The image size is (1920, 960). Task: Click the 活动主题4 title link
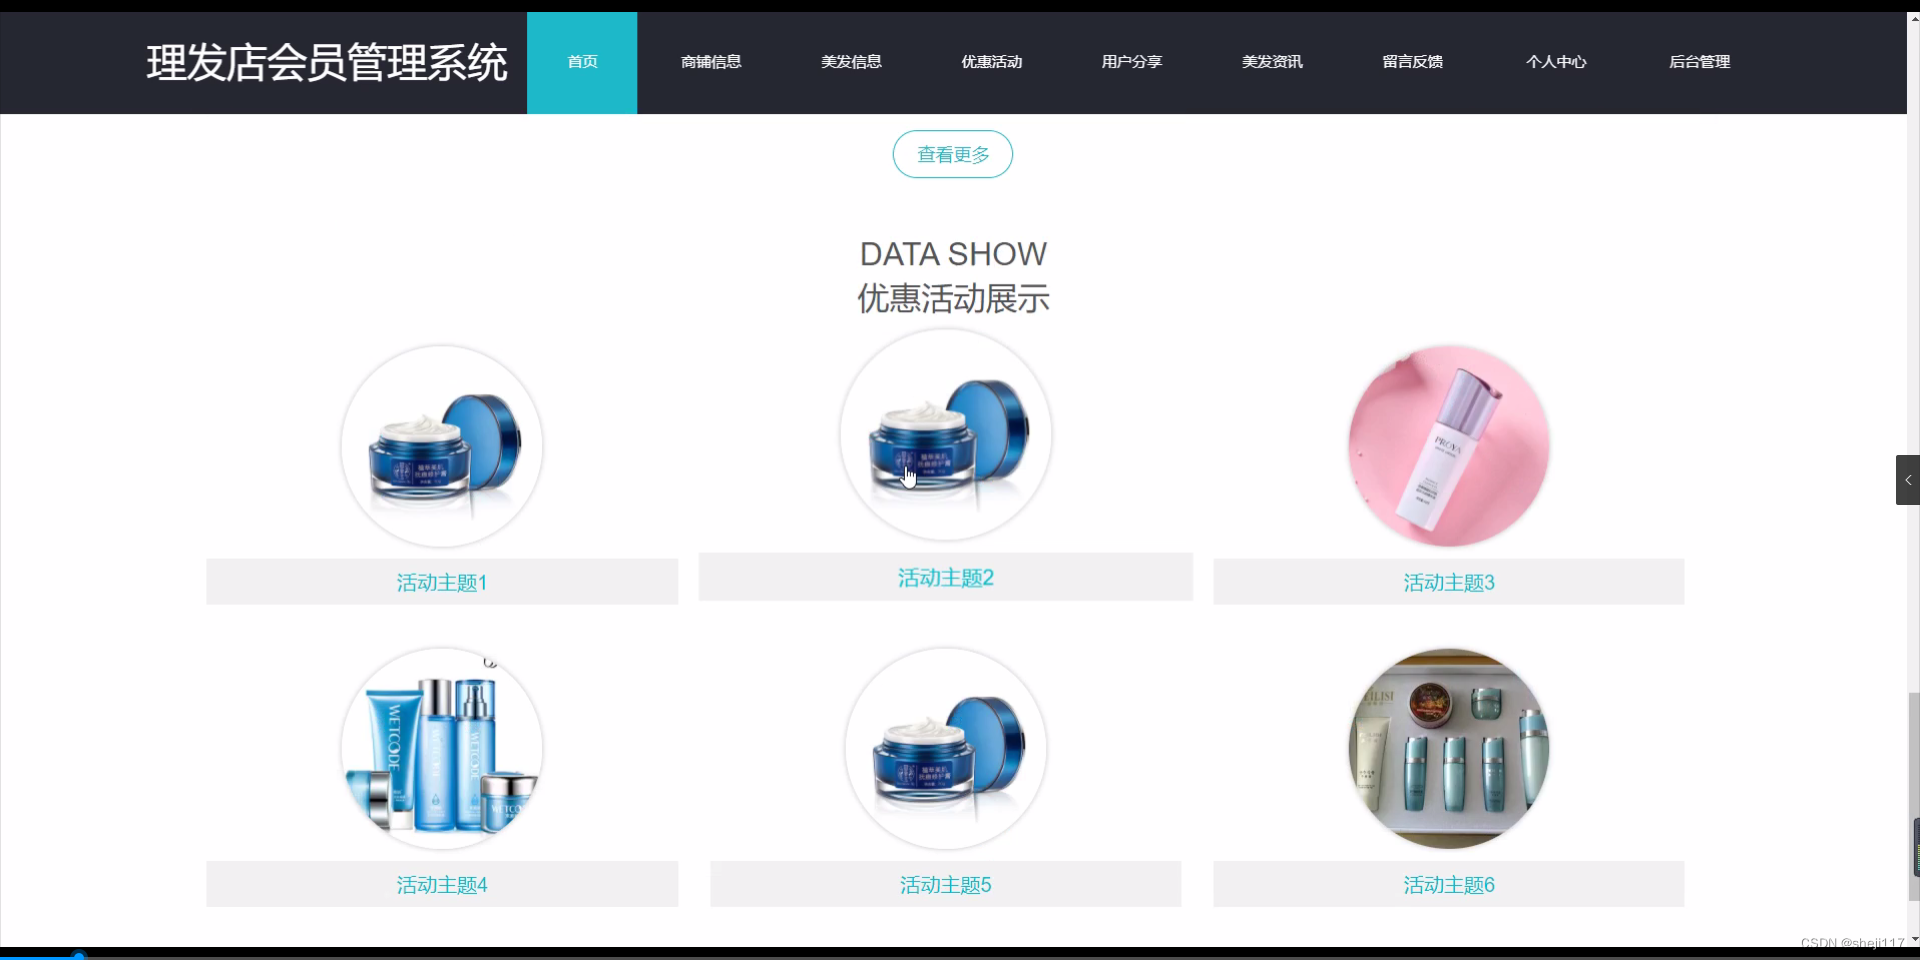(442, 885)
